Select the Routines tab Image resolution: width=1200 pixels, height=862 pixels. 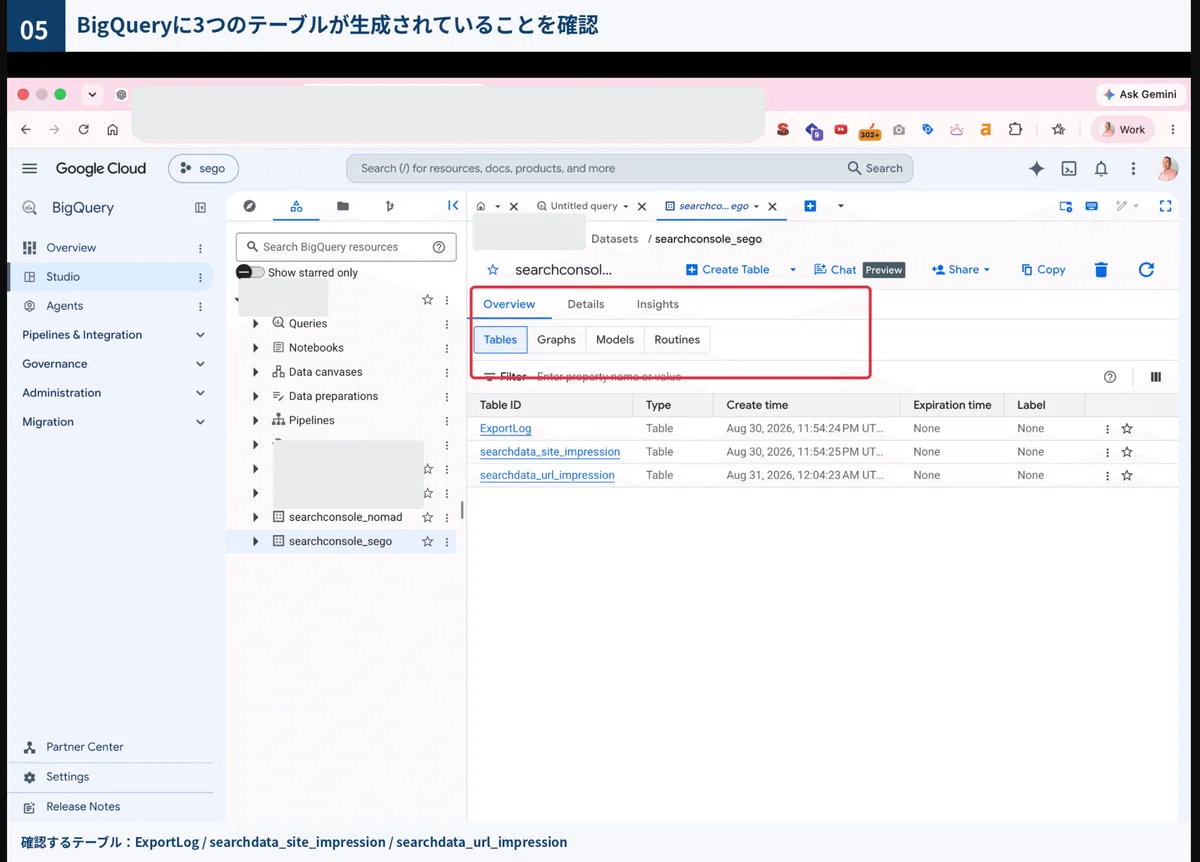(677, 340)
